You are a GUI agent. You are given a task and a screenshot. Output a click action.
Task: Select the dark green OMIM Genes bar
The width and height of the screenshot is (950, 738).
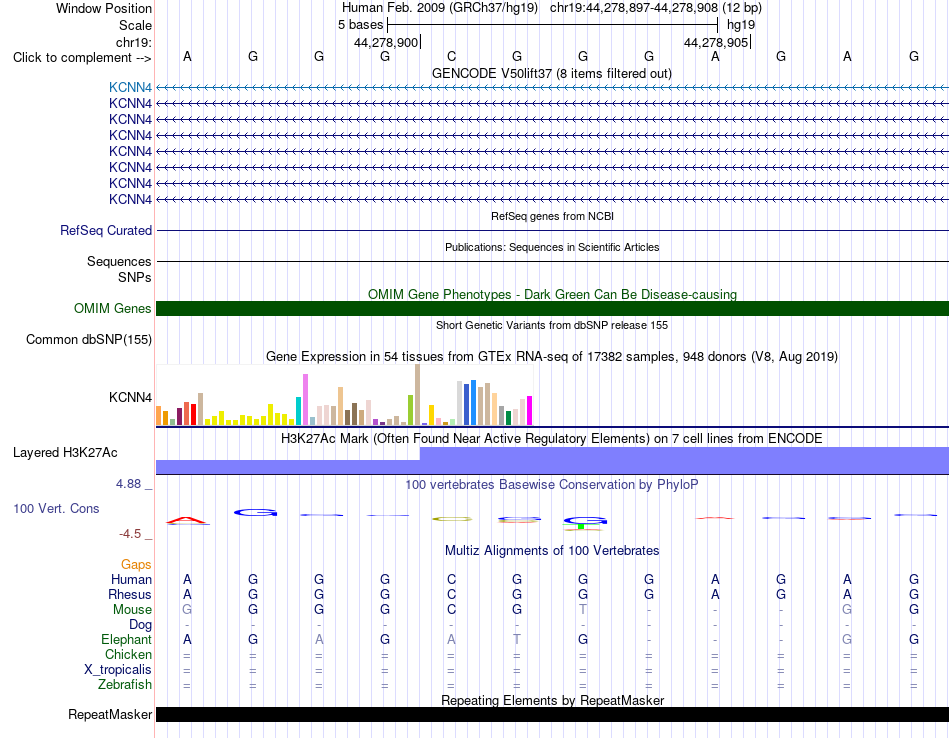click(552, 308)
